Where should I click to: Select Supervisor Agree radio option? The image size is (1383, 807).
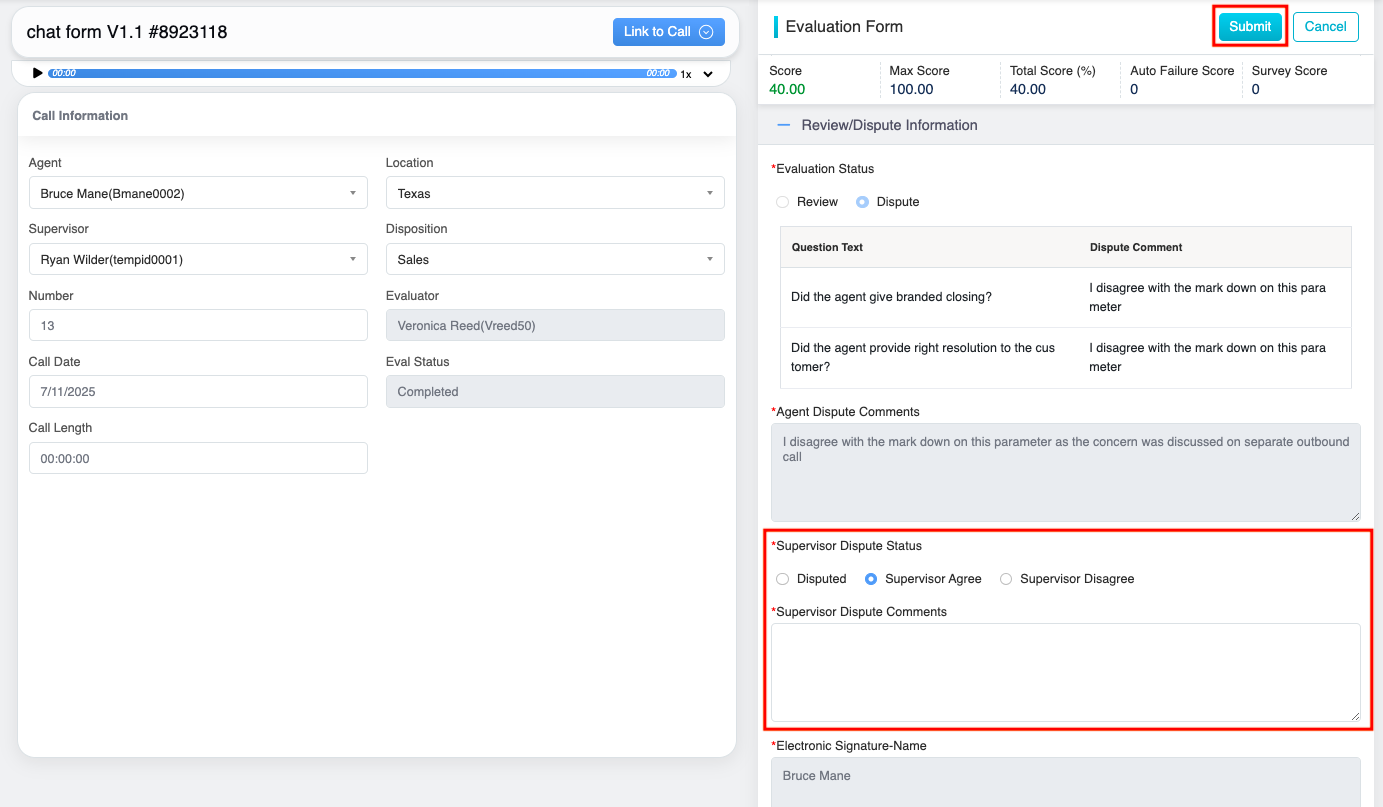(871, 579)
